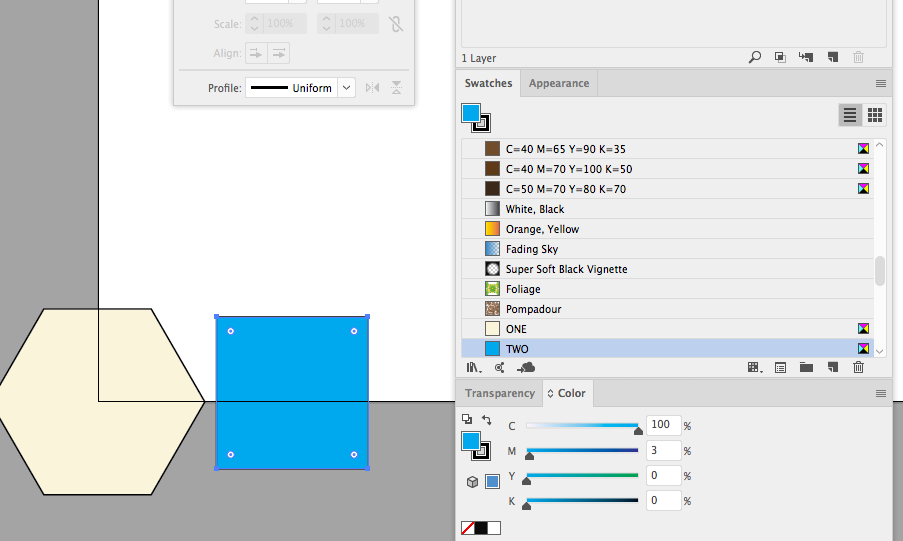Click the Swatch Options icon

[780, 368]
